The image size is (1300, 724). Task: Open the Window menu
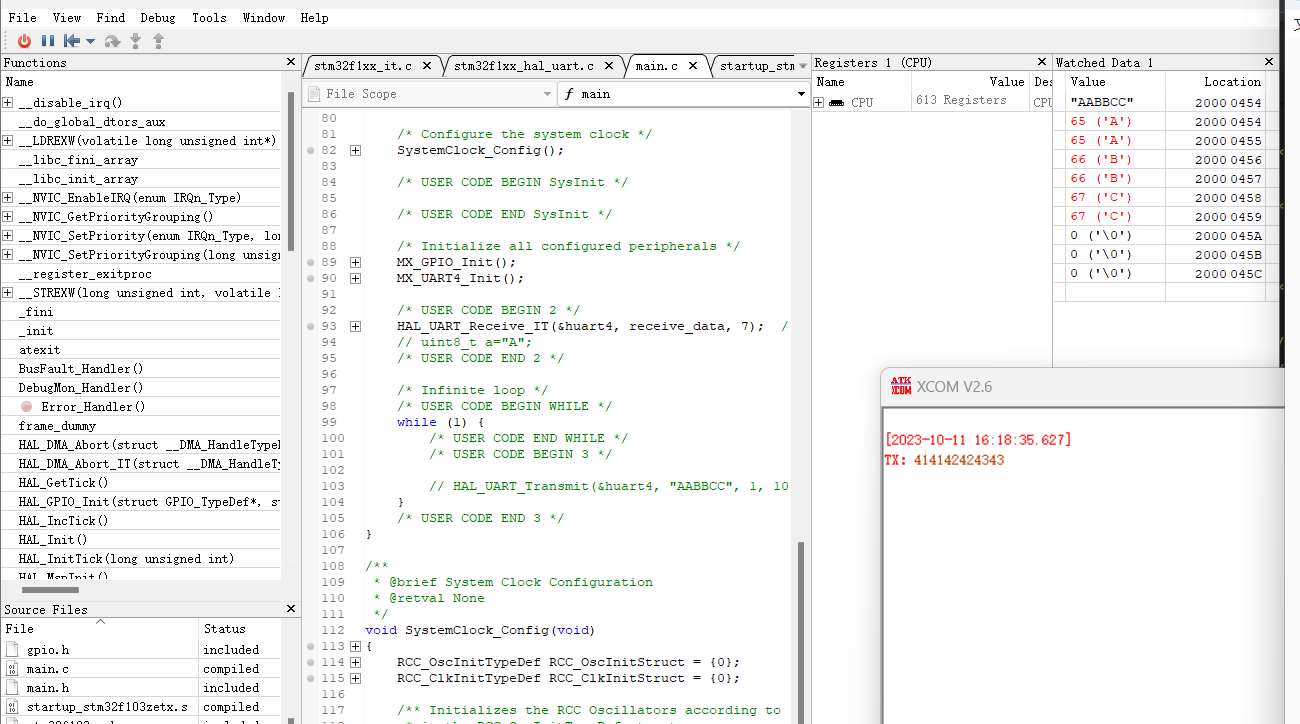[x=264, y=17]
